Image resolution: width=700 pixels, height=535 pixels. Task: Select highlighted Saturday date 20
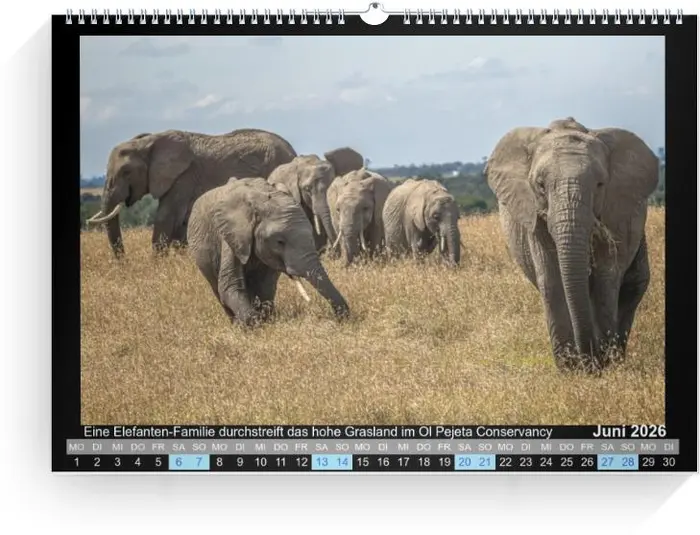[464, 462]
